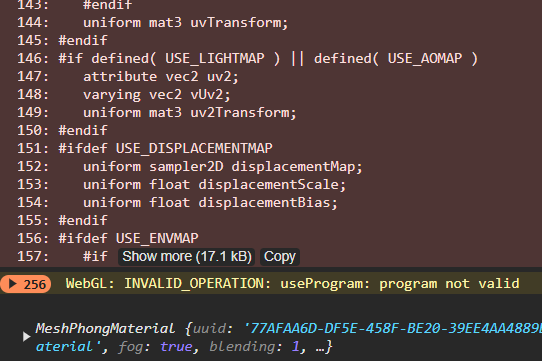The width and height of the screenshot is (542, 361).
Task: Expand the 256 repeated warnings arrow
Action: [x=12, y=284]
